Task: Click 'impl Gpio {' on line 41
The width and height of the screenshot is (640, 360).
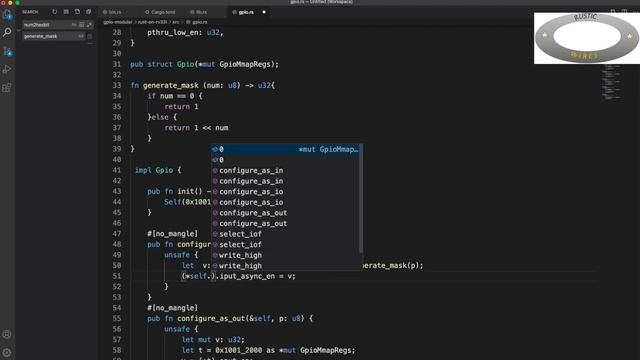Action: point(158,170)
